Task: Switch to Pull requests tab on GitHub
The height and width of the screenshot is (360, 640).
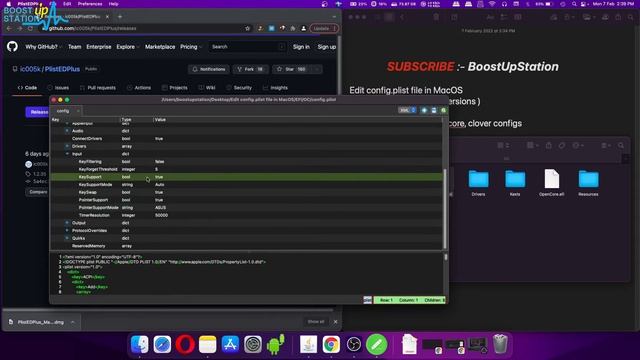Action: 98,88
